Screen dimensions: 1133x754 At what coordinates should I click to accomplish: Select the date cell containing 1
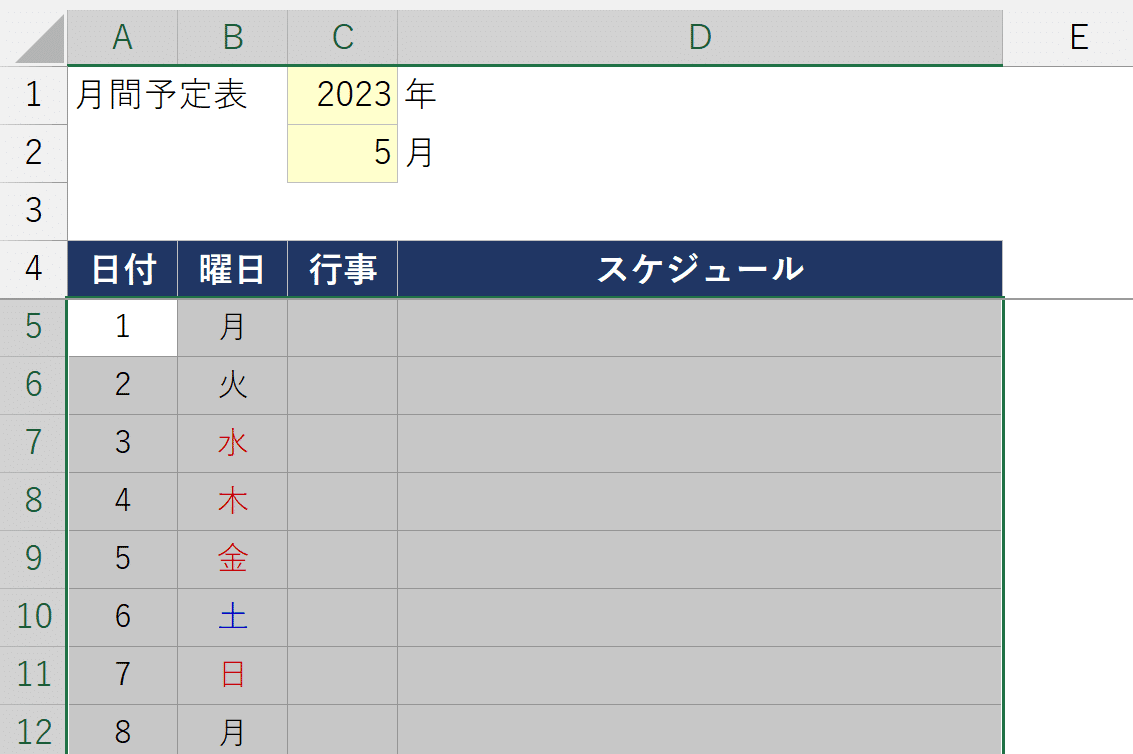coord(122,327)
